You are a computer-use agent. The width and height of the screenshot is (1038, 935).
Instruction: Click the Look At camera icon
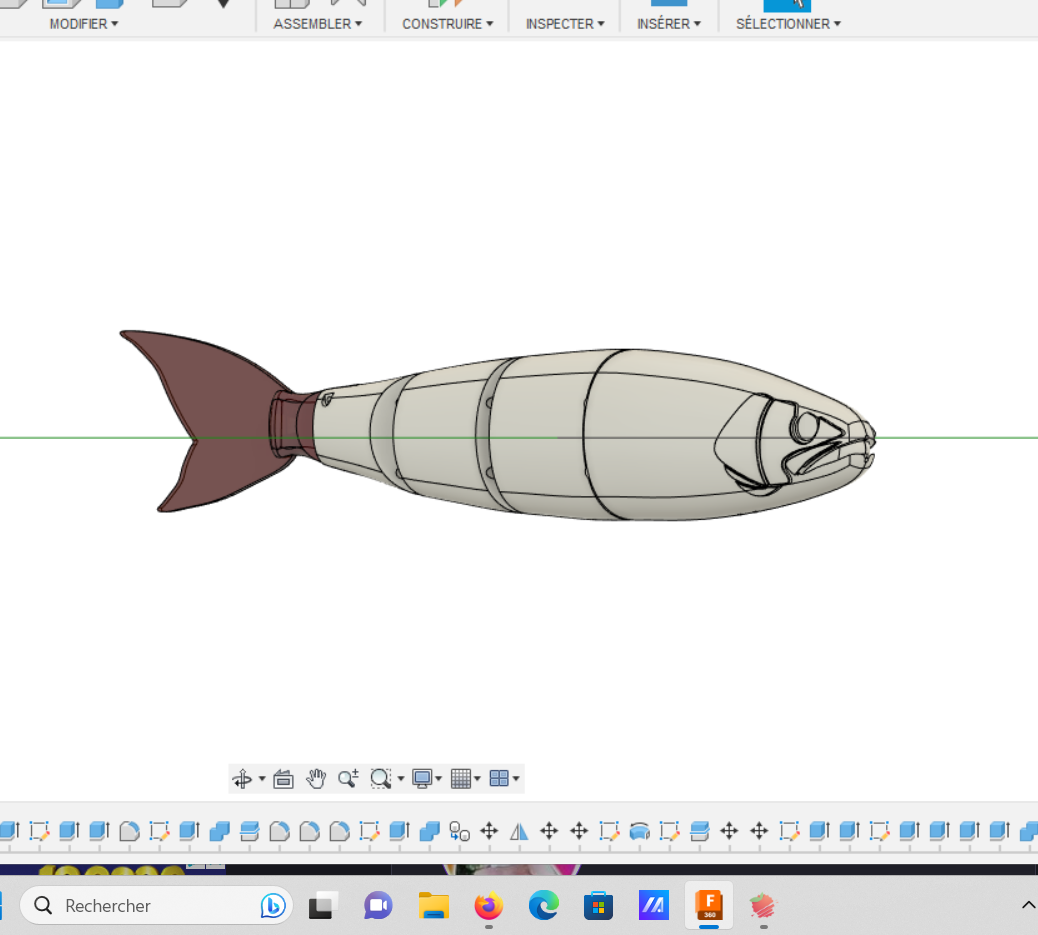283,779
